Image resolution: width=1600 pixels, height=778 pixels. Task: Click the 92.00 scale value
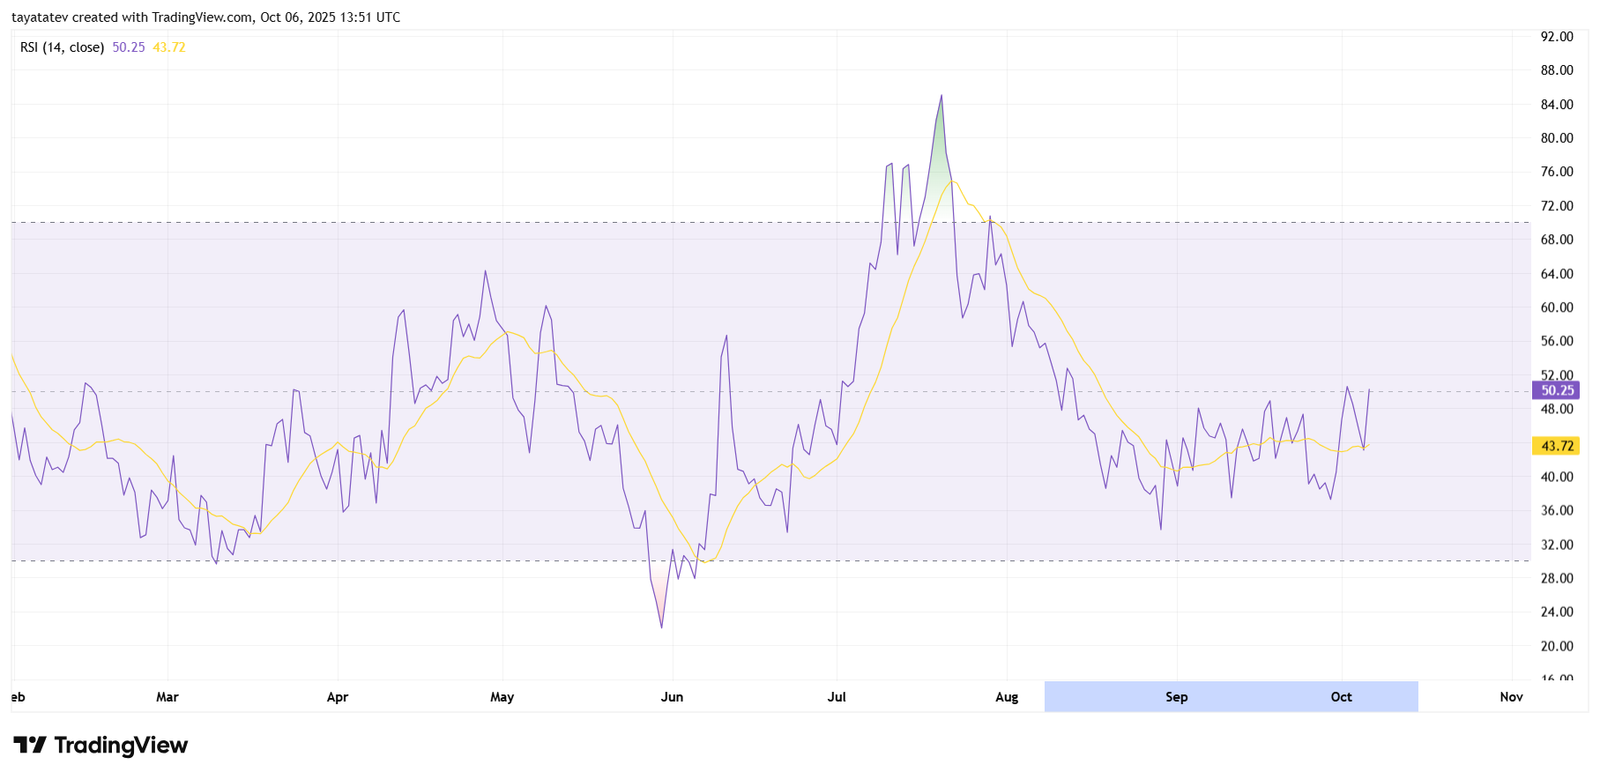(1557, 36)
